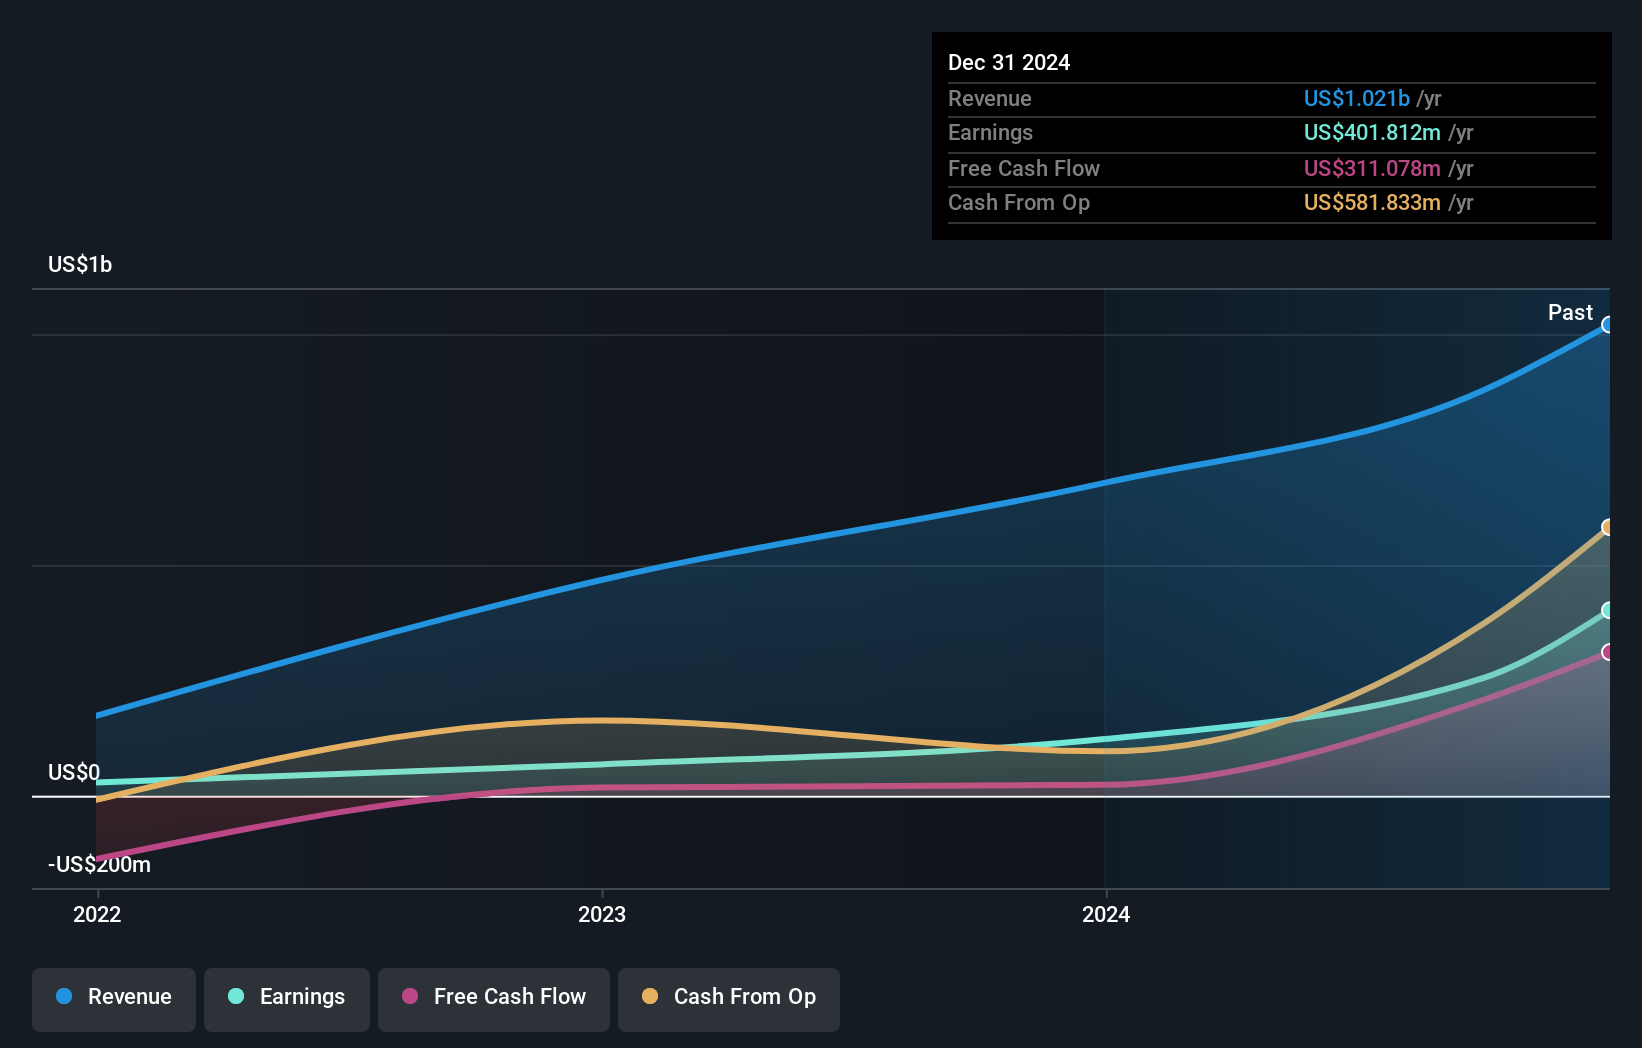Click the US$1.021b revenue value
Screen dimensions: 1642x1048
pyautogui.click(x=1357, y=98)
